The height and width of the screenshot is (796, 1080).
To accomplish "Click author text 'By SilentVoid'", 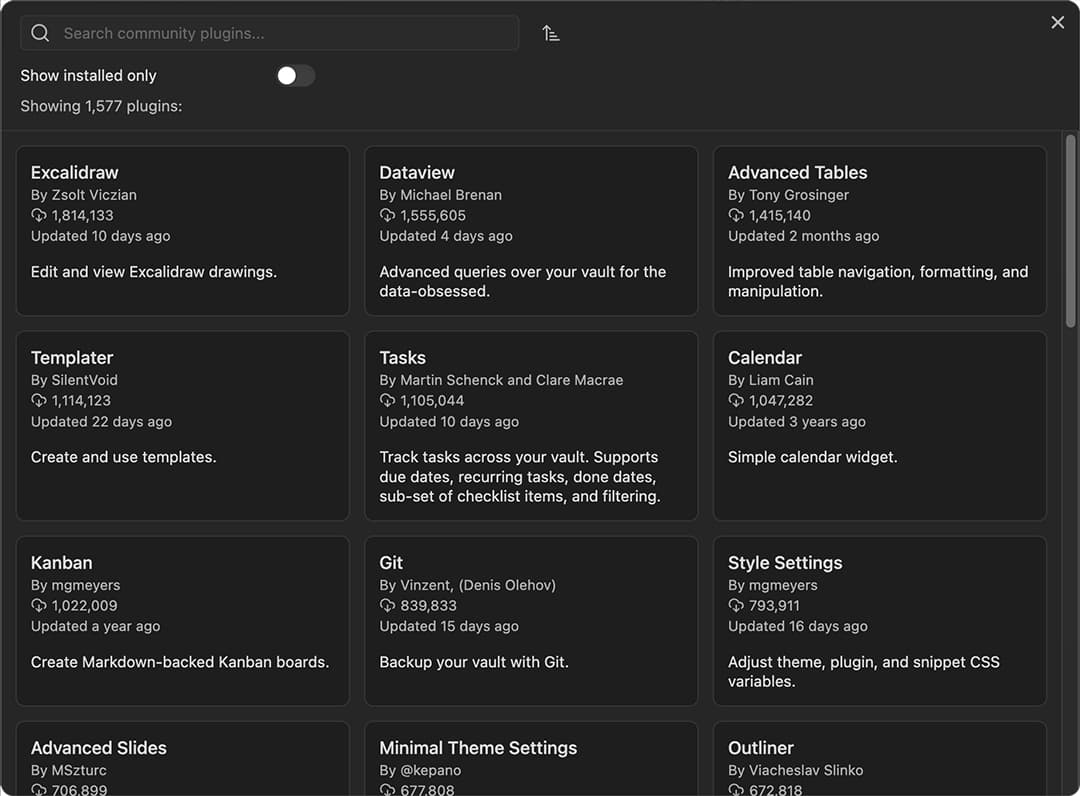I will pos(74,381).
